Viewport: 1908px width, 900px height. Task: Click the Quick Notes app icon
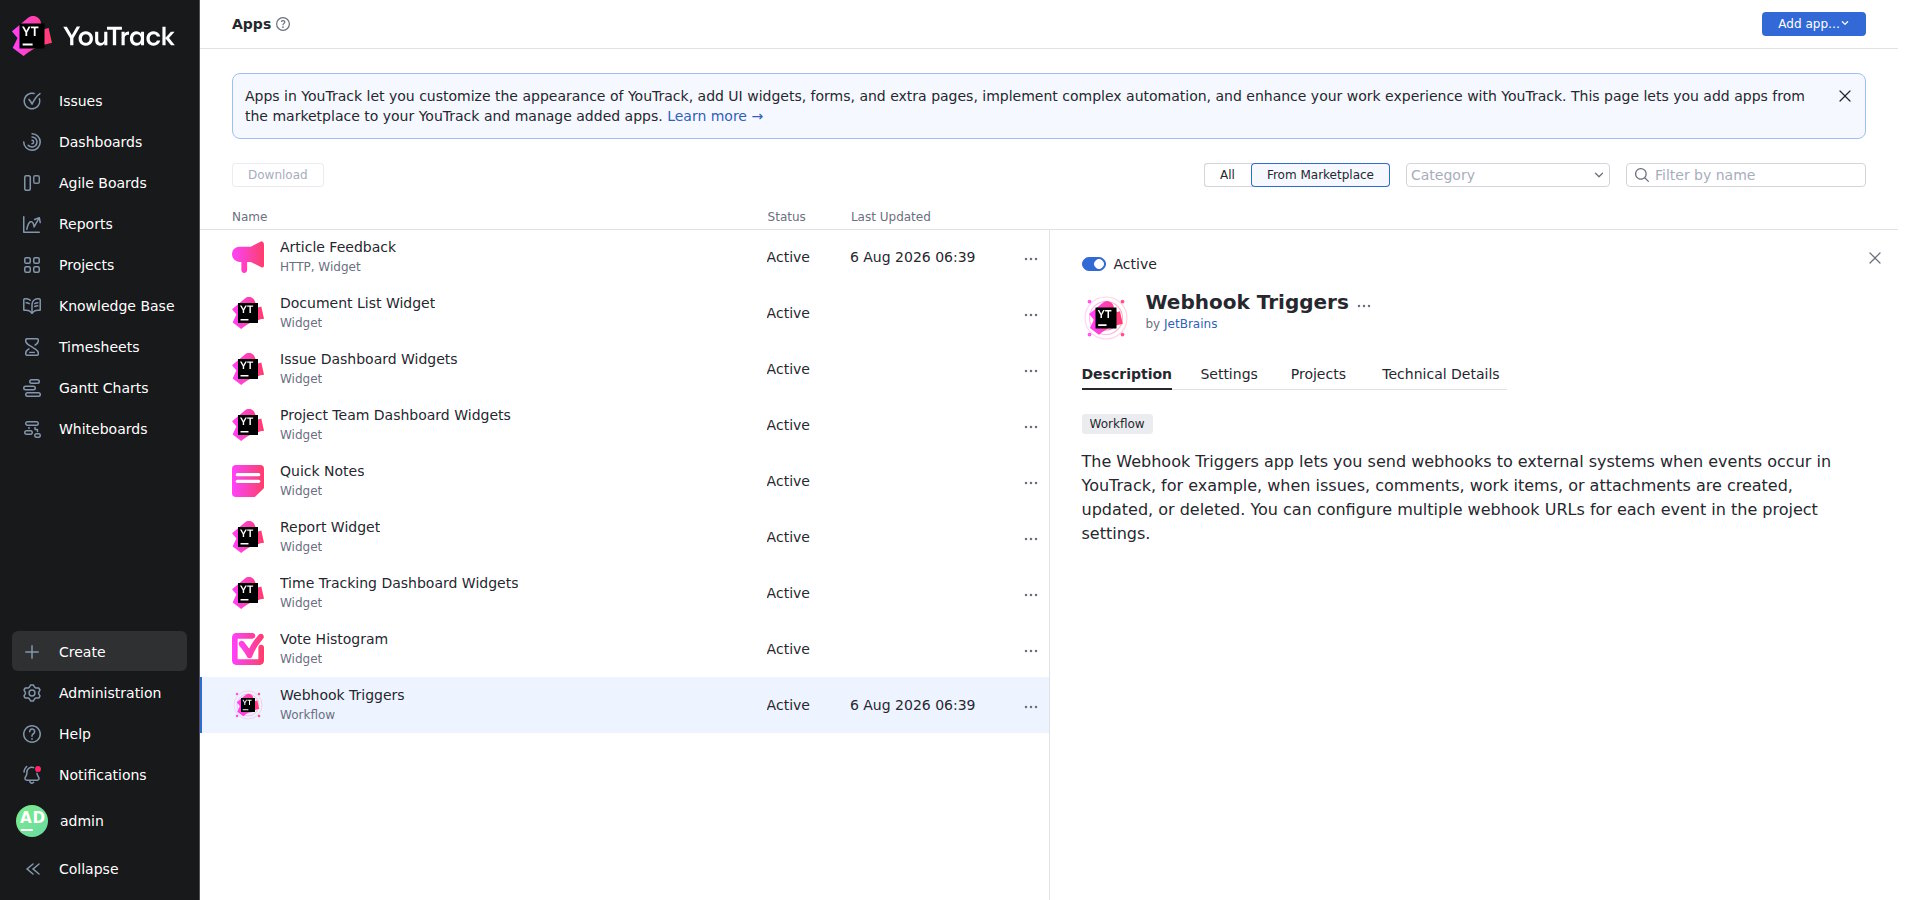tap(248, 481)
